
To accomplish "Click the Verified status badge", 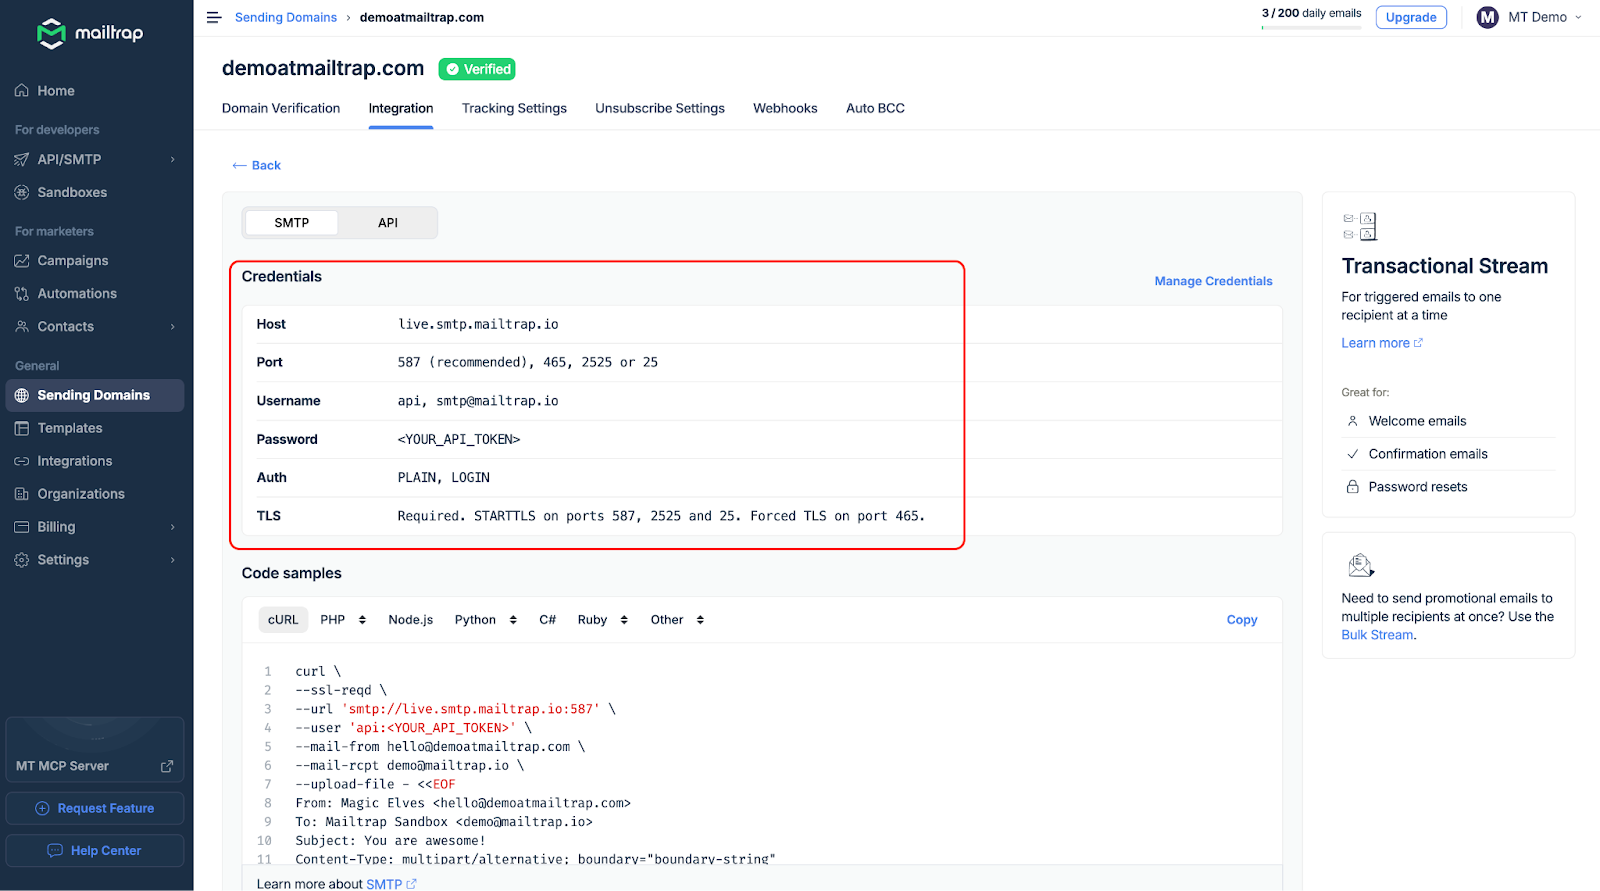I will click(477, 69).
